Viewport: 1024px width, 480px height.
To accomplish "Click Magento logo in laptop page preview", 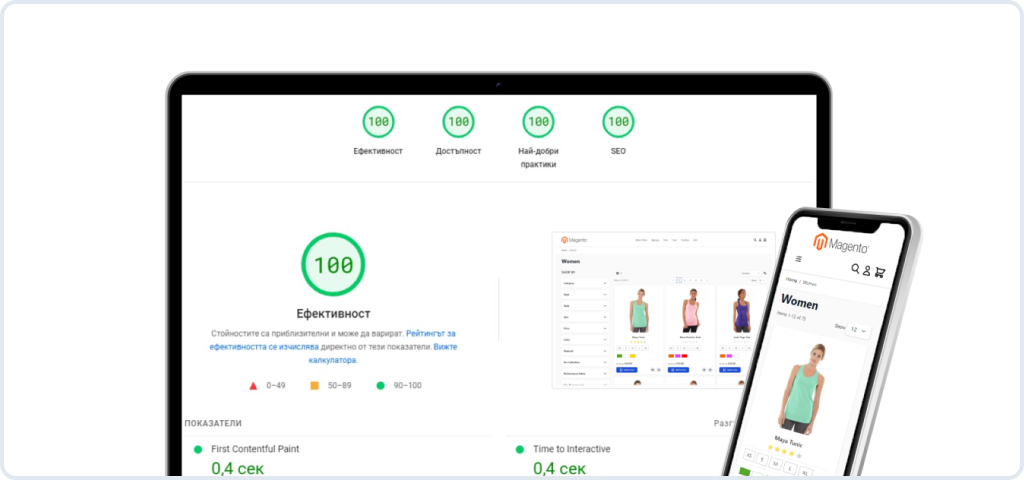I will tap(575, 240).
